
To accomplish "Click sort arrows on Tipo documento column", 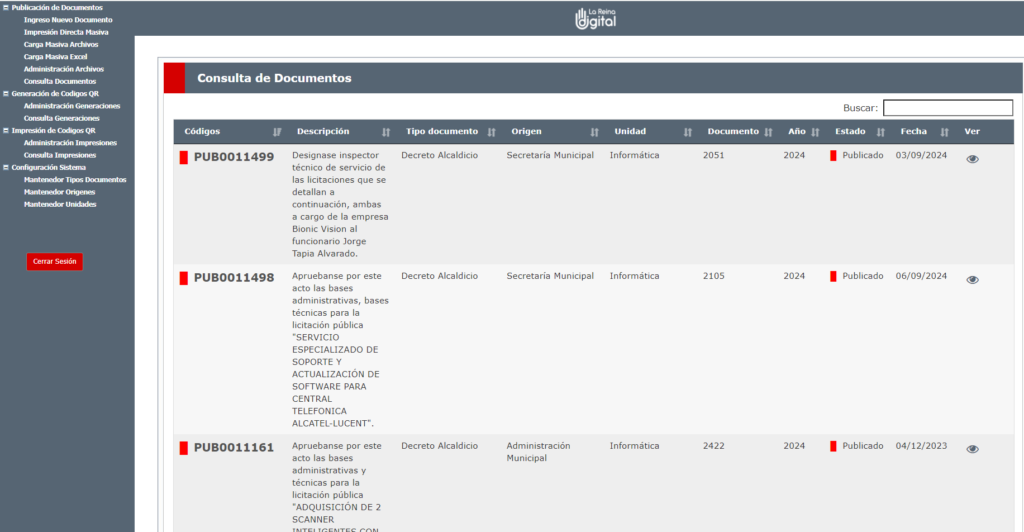I will [x=491, y=132].
